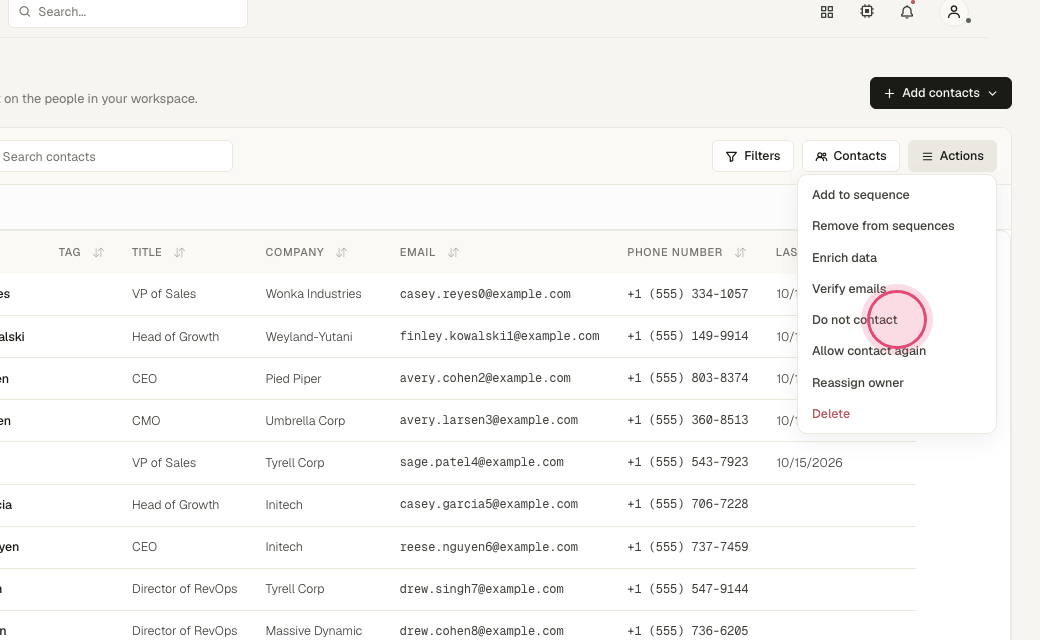Click phone number +1 (555) 149-9914

[x=688, y=336]
